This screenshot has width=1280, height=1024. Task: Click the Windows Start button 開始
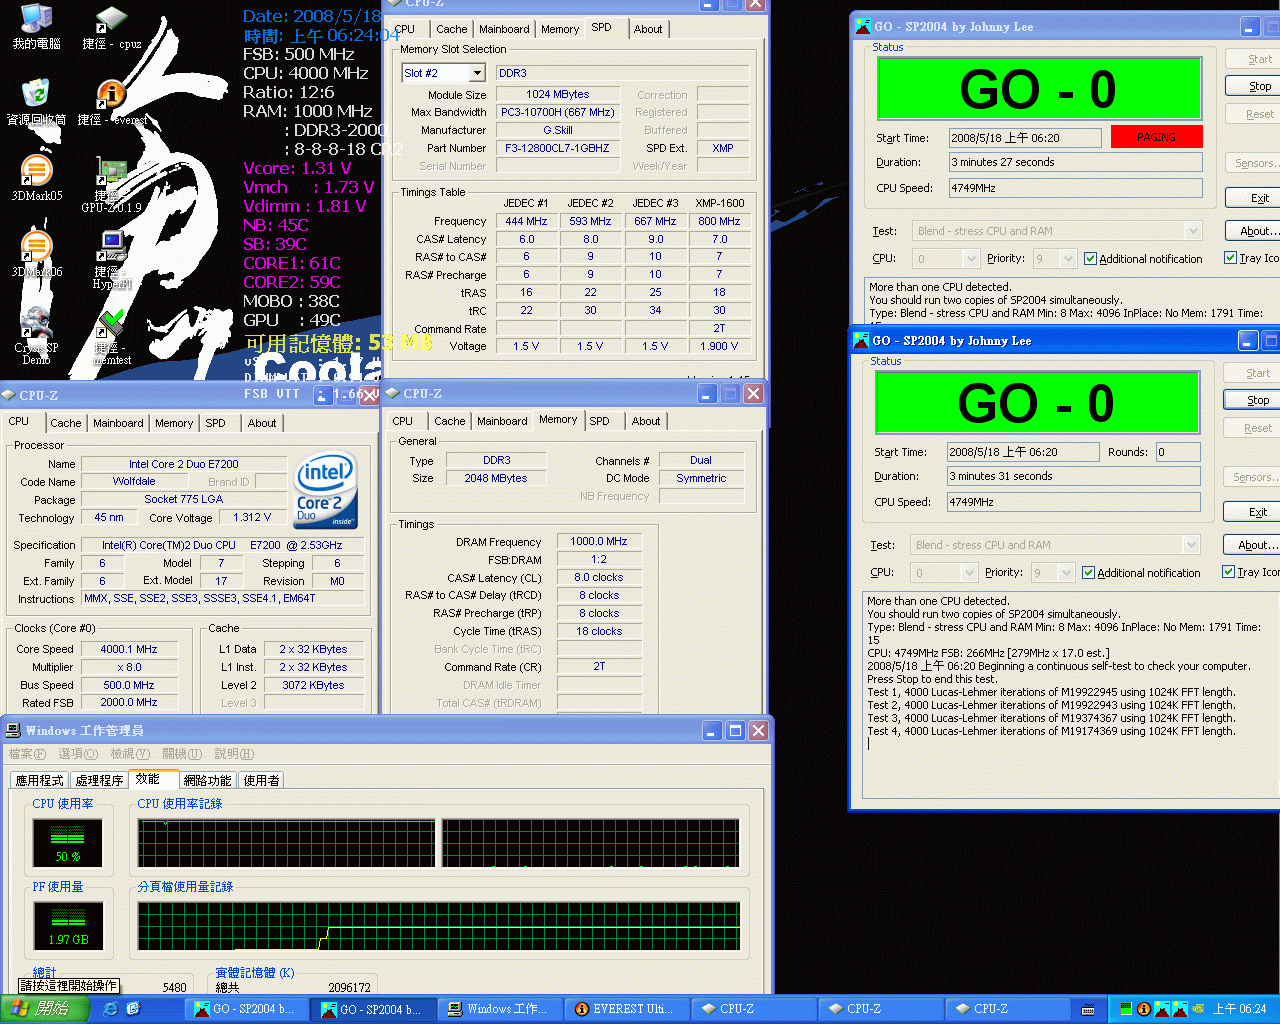pos(44,1009)
